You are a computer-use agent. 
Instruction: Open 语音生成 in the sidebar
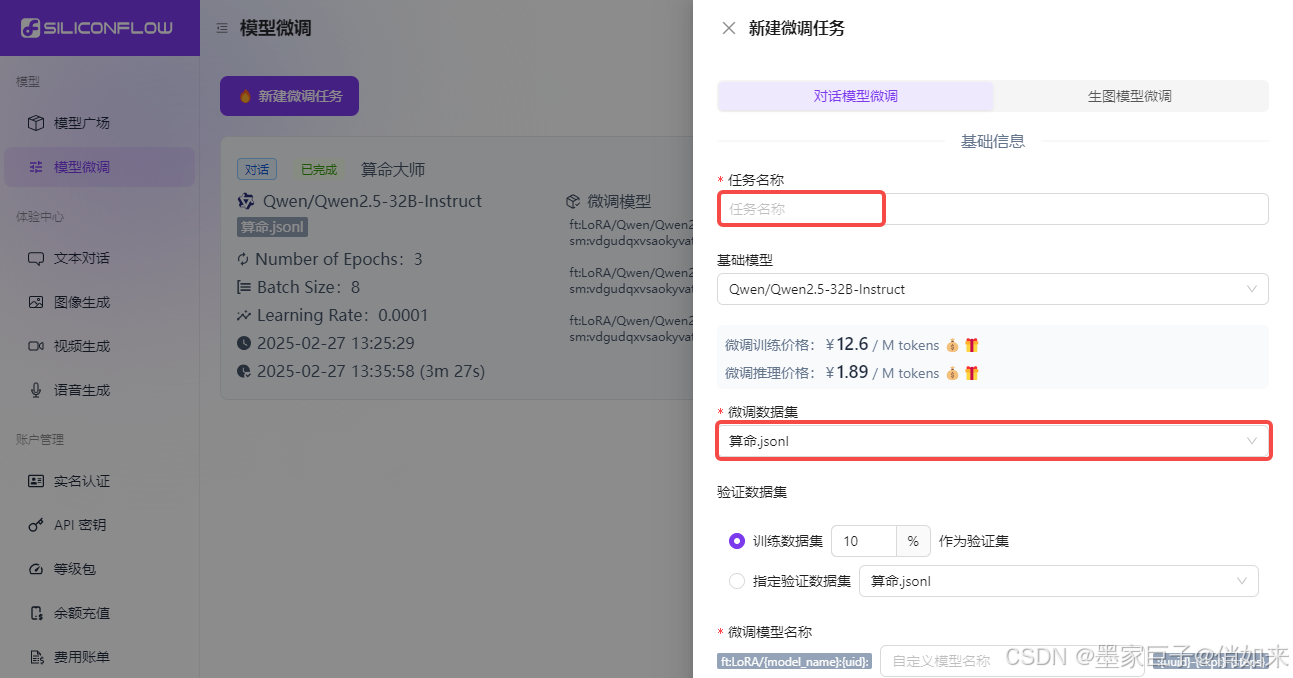(x=99, y=390)
